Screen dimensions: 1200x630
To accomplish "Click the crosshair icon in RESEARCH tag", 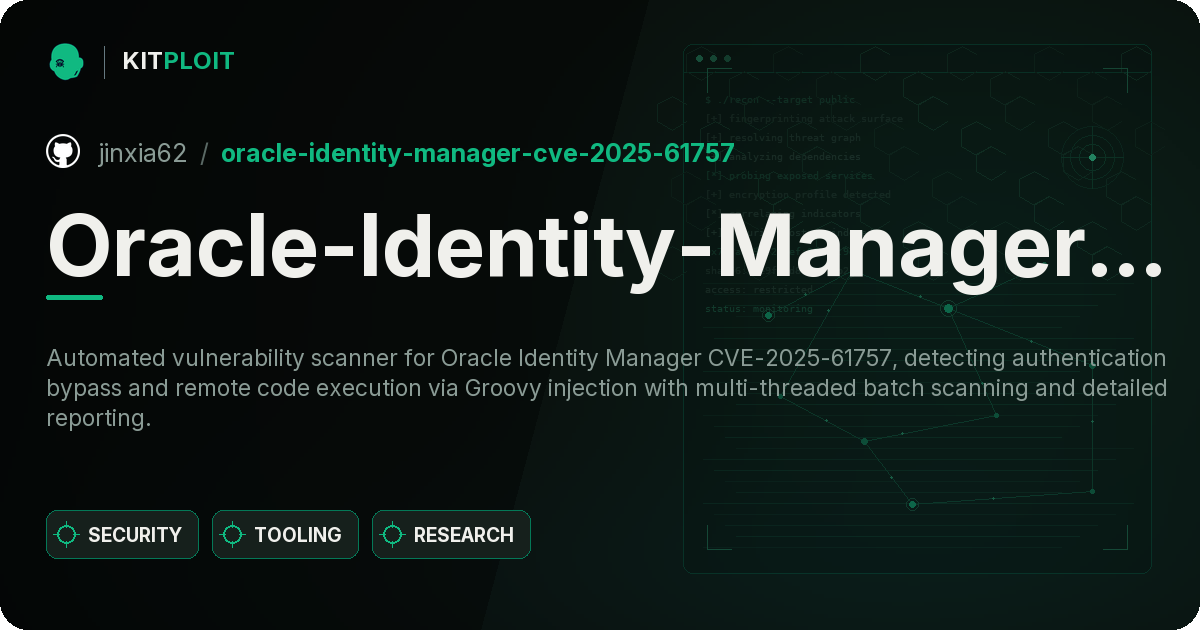I will point(393,535).
